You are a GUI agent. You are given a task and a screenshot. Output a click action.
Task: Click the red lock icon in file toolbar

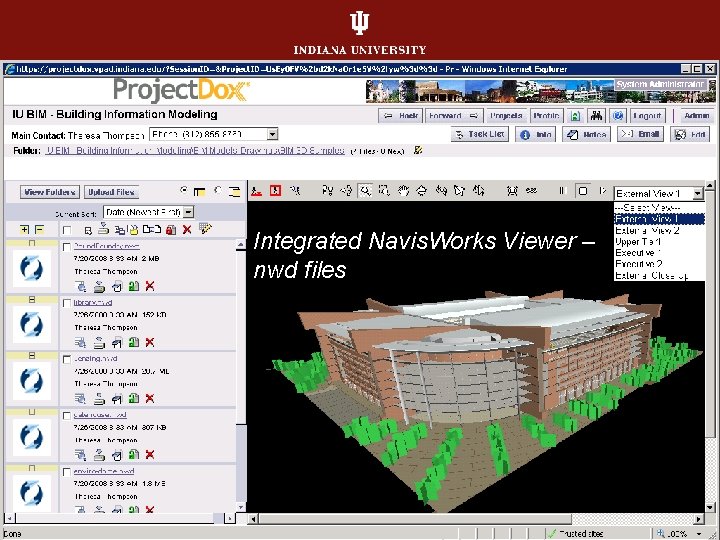click(x=171, y=229)
